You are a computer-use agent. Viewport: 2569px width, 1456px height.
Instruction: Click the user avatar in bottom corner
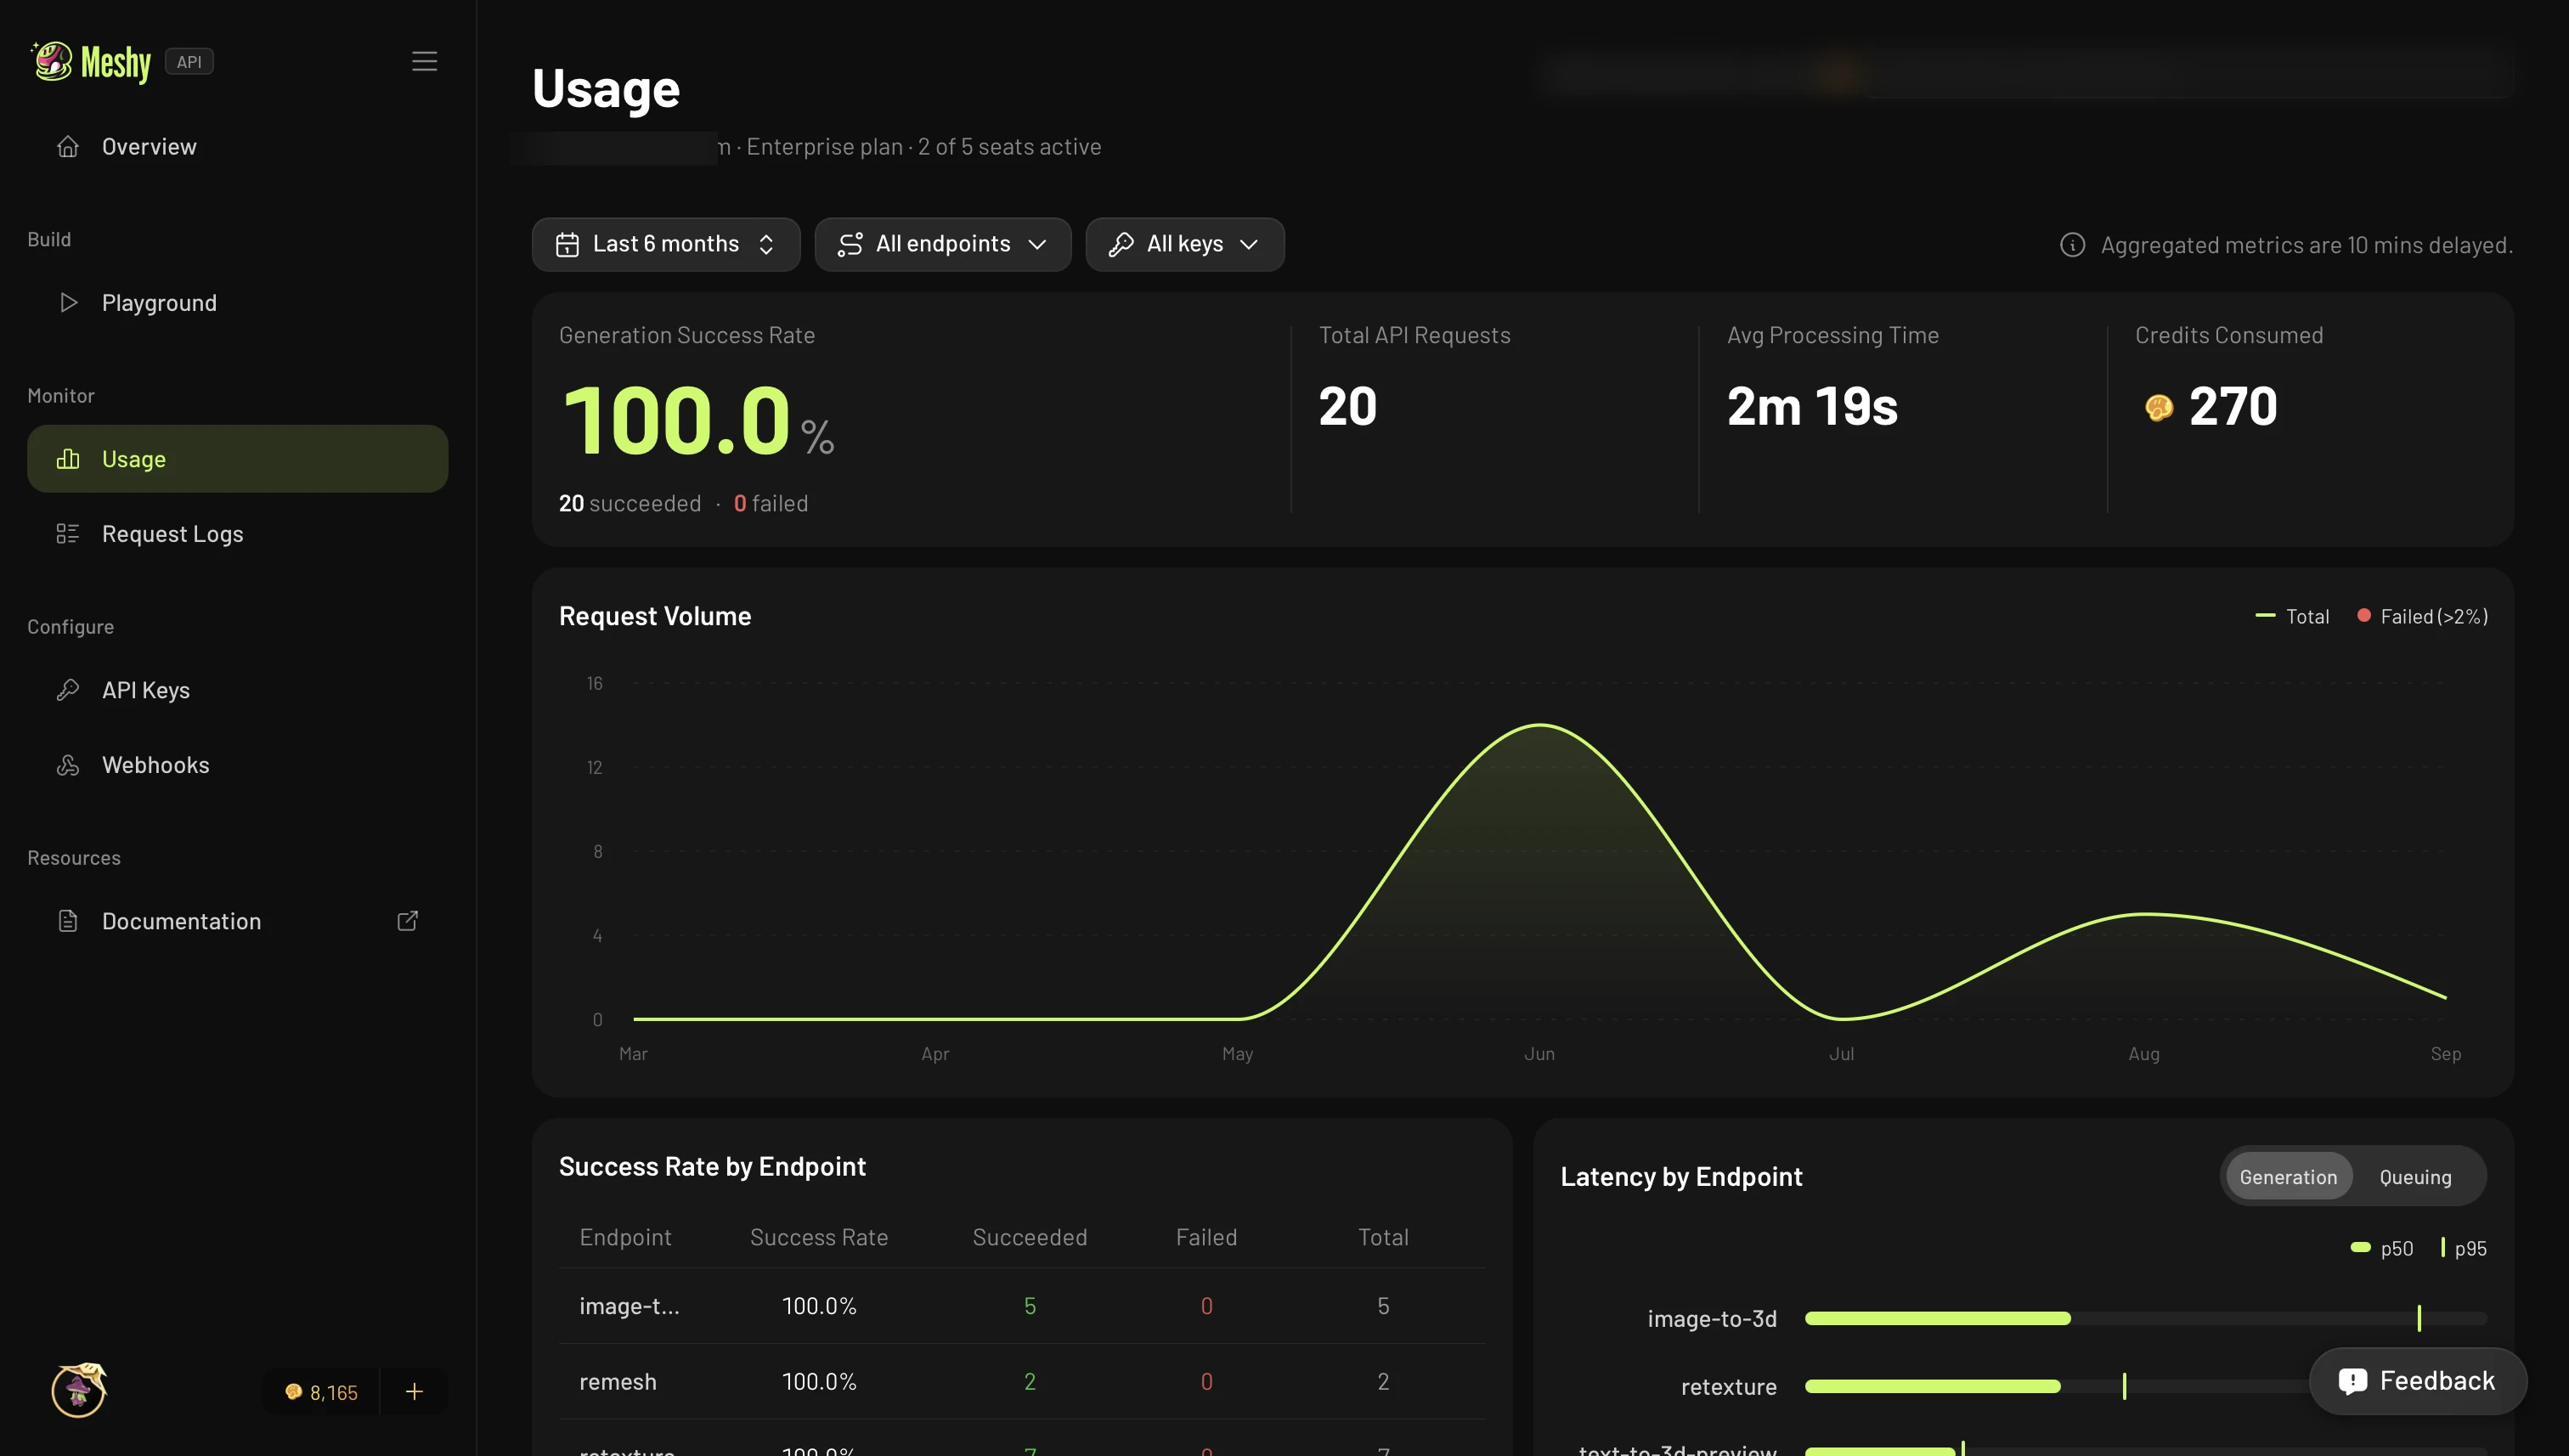(x=79, y=1390)
